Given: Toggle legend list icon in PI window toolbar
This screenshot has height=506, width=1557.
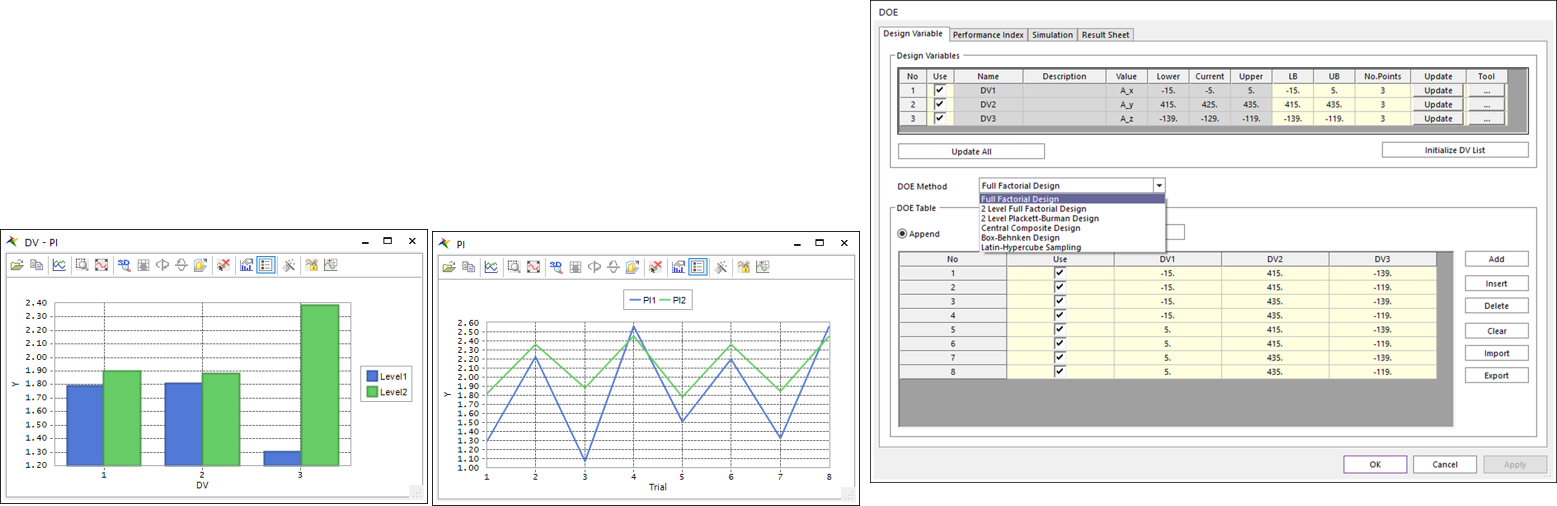Looking at the screenshot, I should coord(698,267).
